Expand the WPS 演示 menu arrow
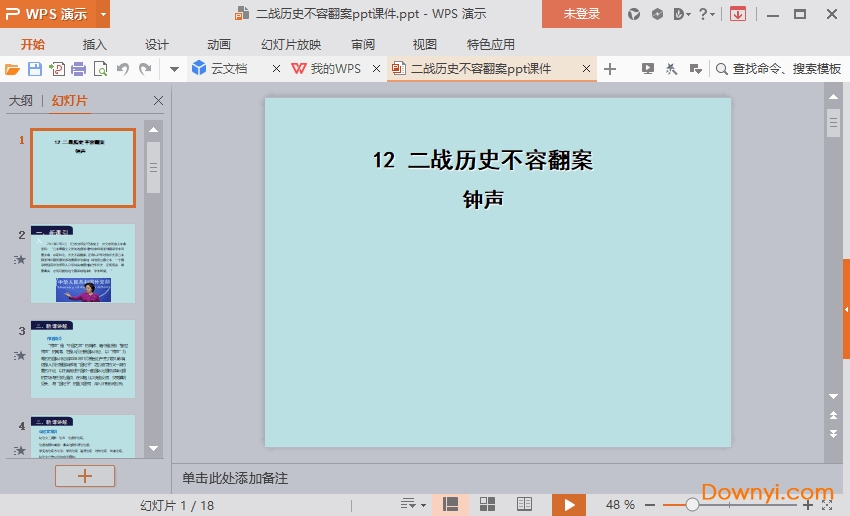 point(103,14)
